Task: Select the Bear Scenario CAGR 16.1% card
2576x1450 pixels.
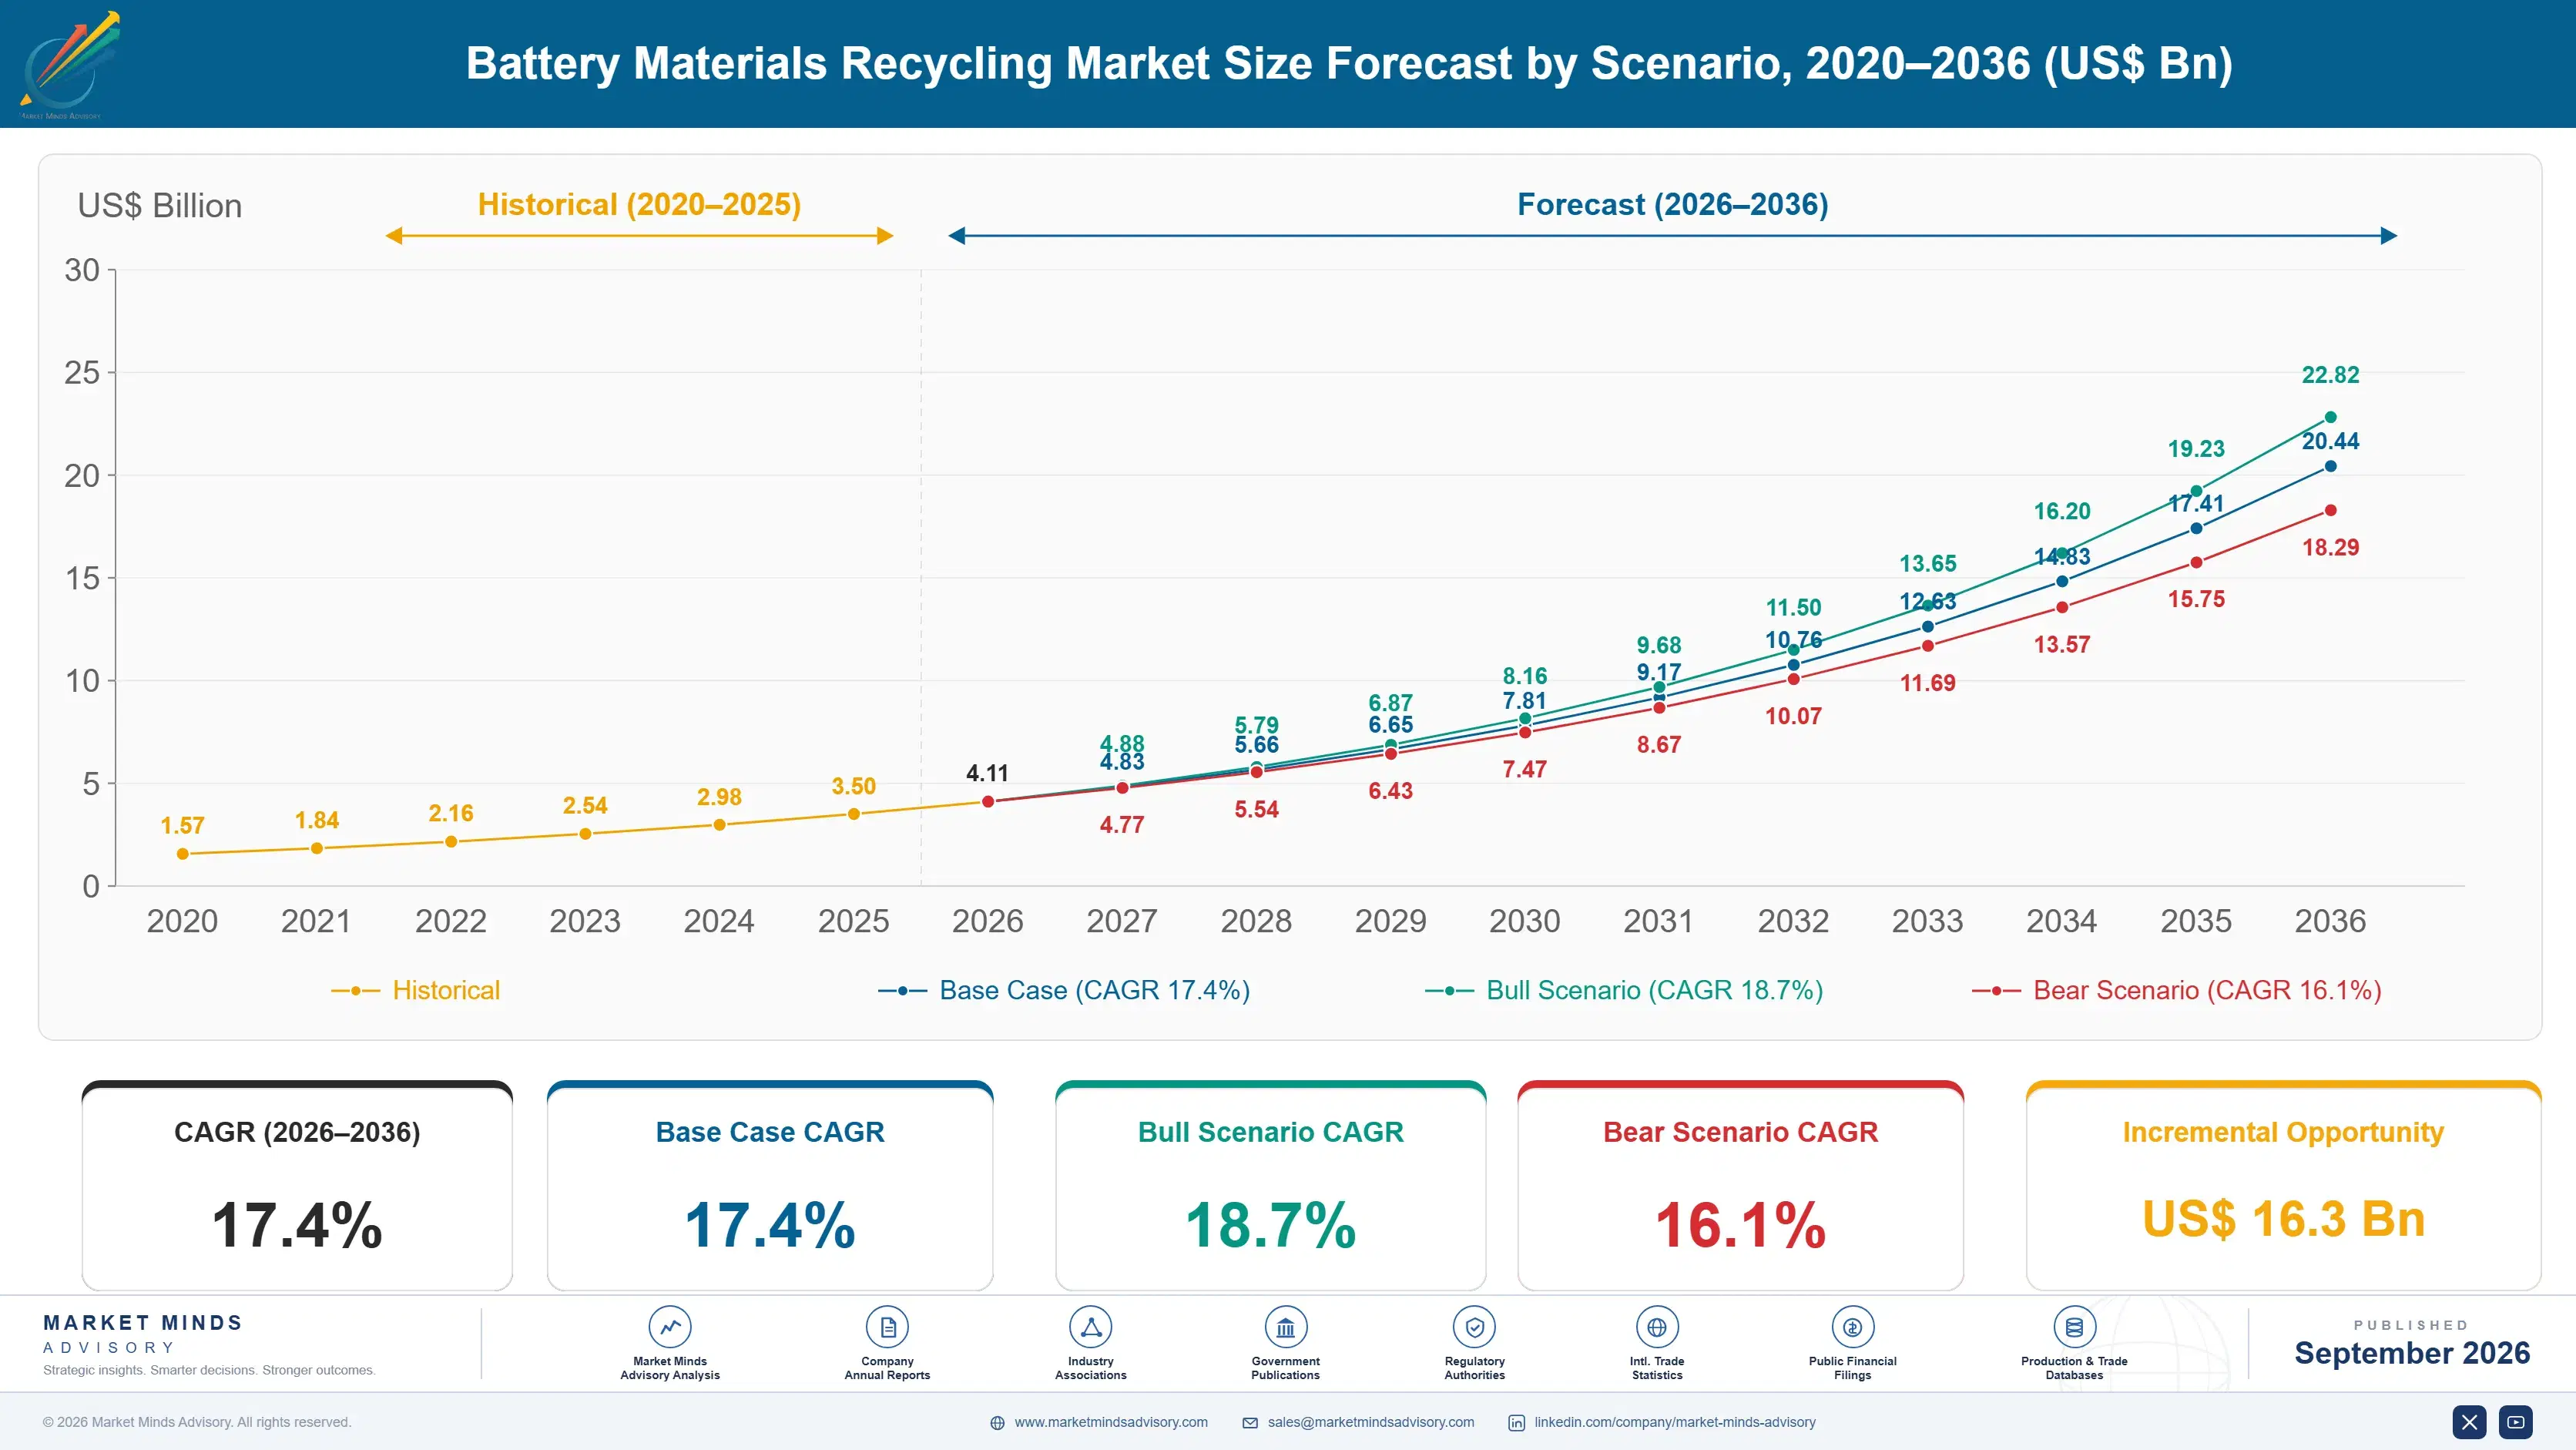Action: [1741, 1186]
